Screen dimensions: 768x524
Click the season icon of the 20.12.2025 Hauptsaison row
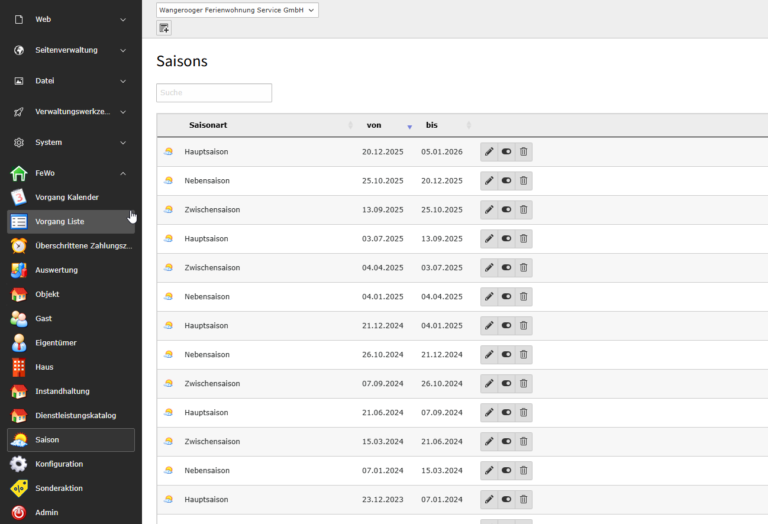(168, 152)
